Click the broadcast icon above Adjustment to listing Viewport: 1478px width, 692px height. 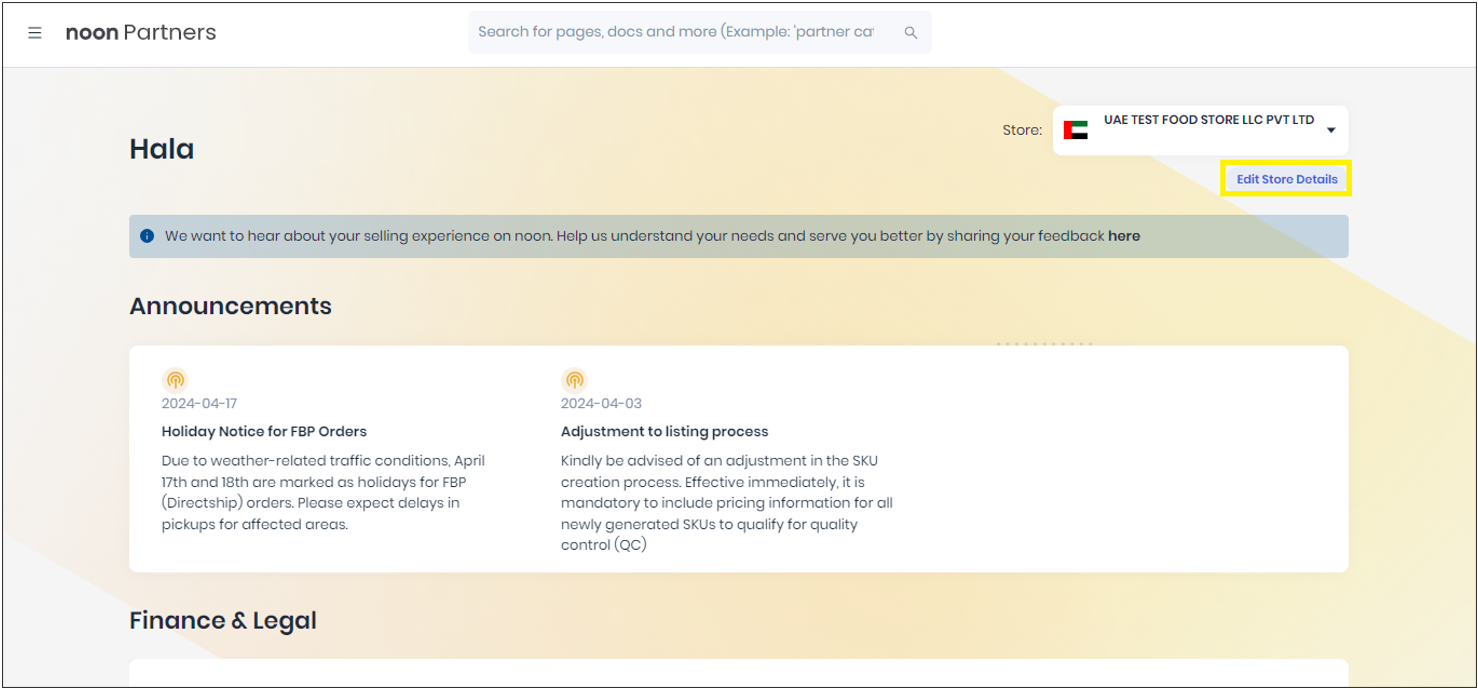574,380
